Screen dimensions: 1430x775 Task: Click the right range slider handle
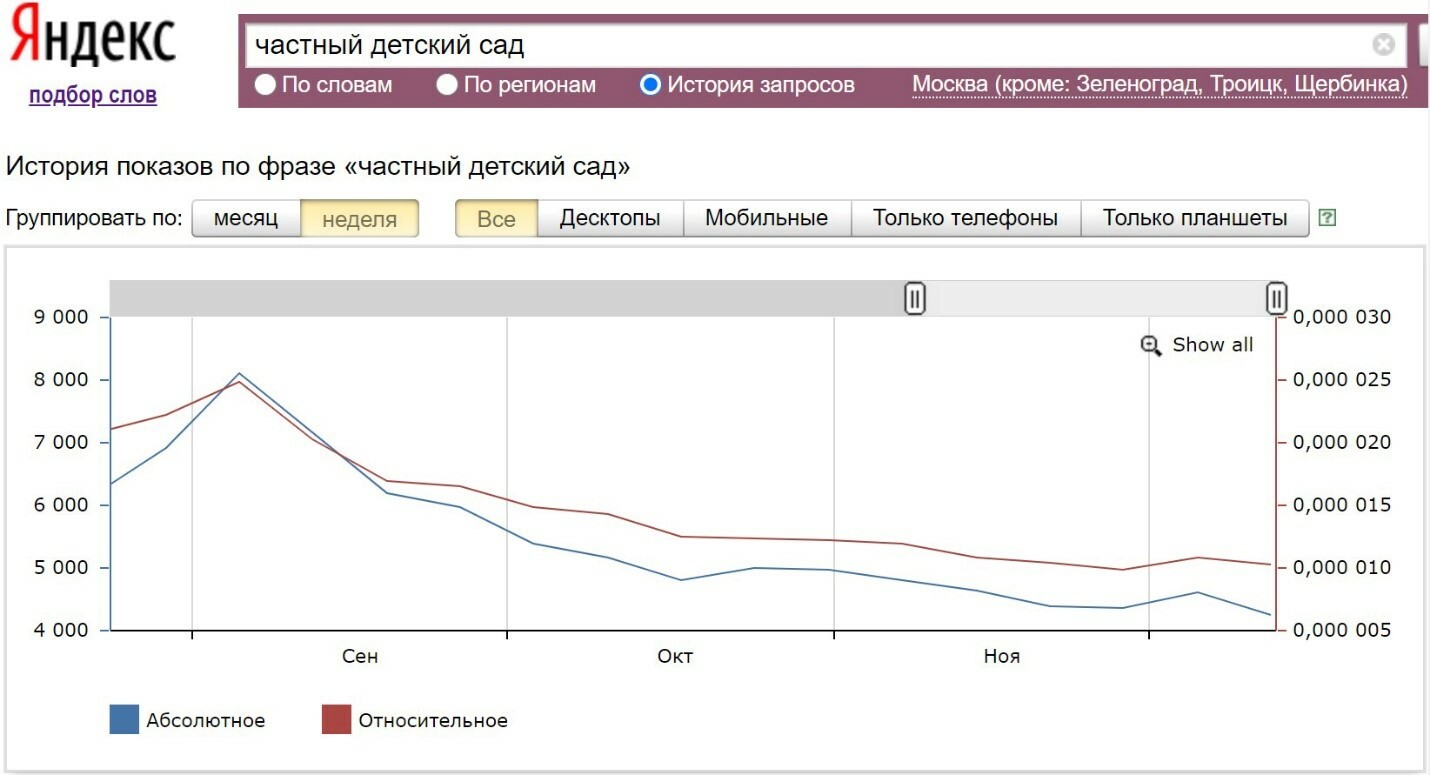[1276, 298]
